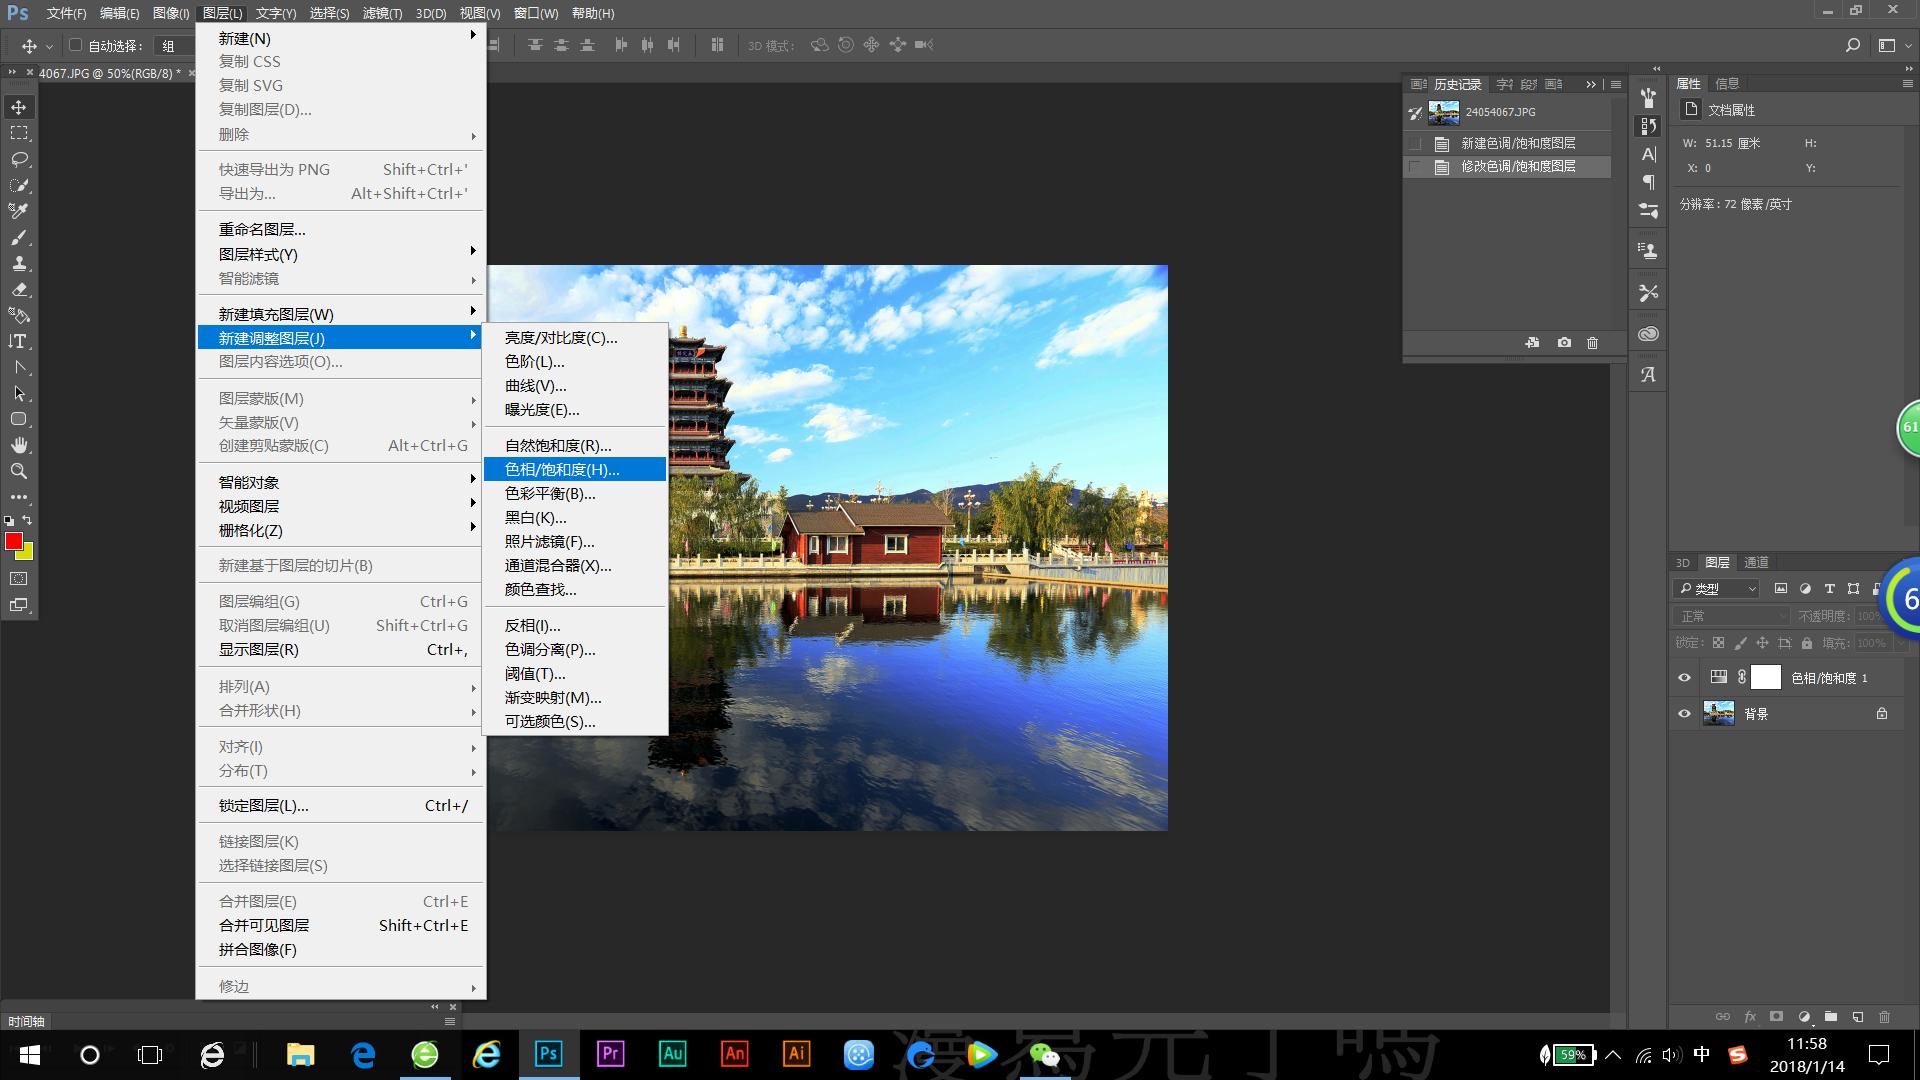This screenshot has height=1080, width=1920.
Task: Select the Eraser tool
Action: 19,289
